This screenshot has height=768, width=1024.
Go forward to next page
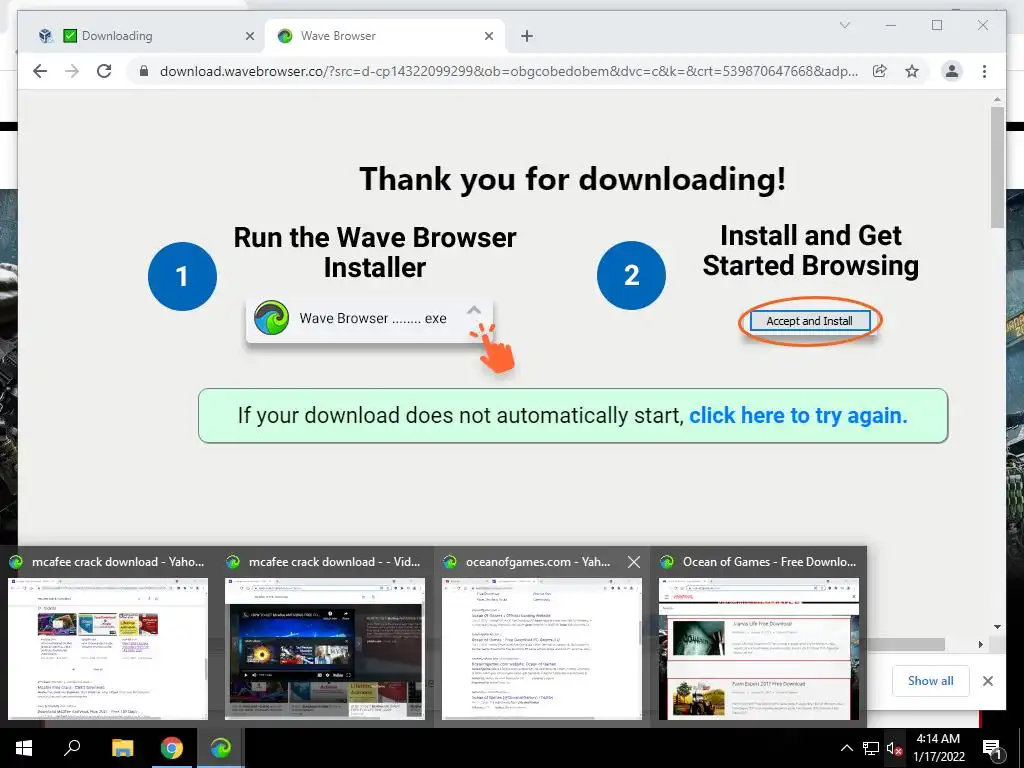(x=72, y=71)
